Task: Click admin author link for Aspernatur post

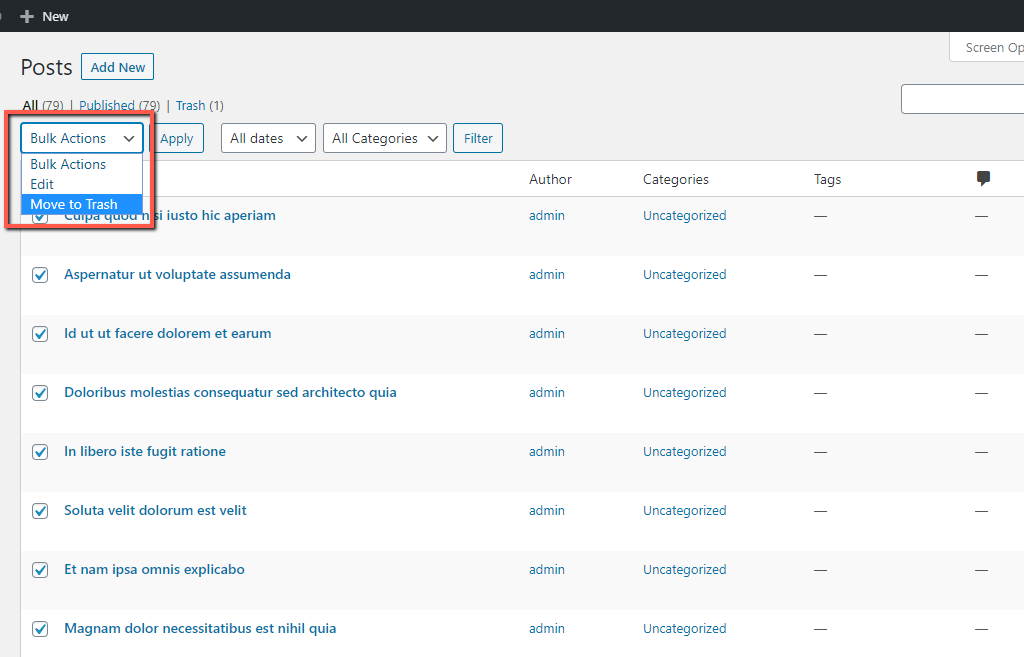Action: (547, 274)
